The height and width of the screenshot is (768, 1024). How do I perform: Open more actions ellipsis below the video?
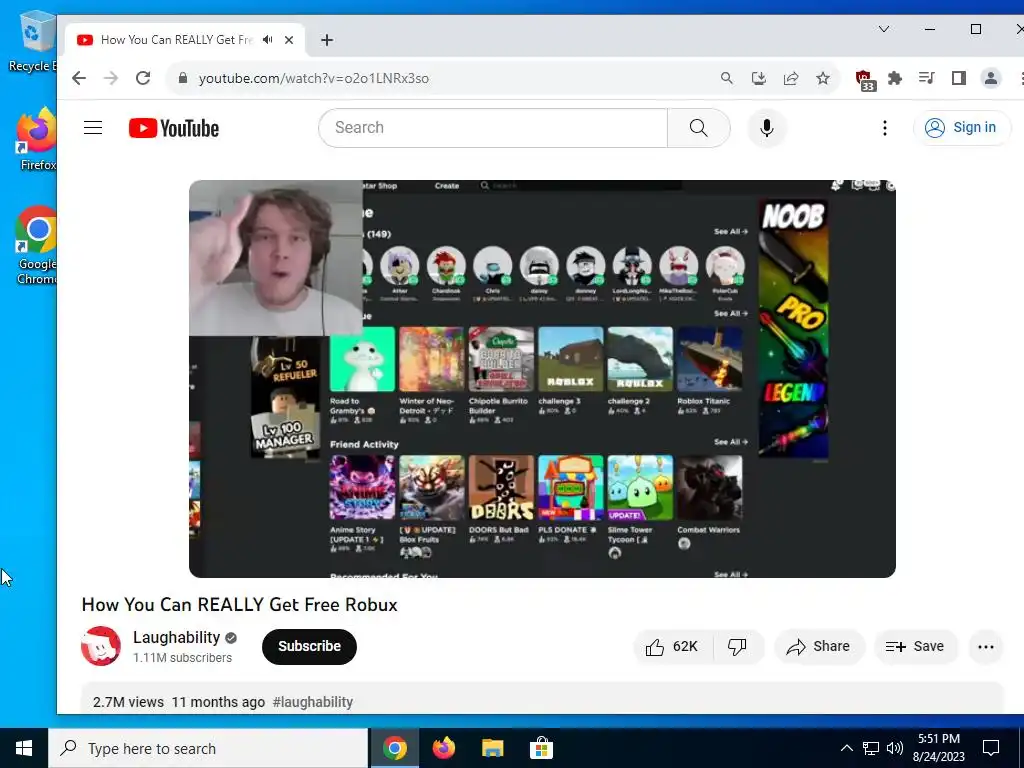pos(985,647)
